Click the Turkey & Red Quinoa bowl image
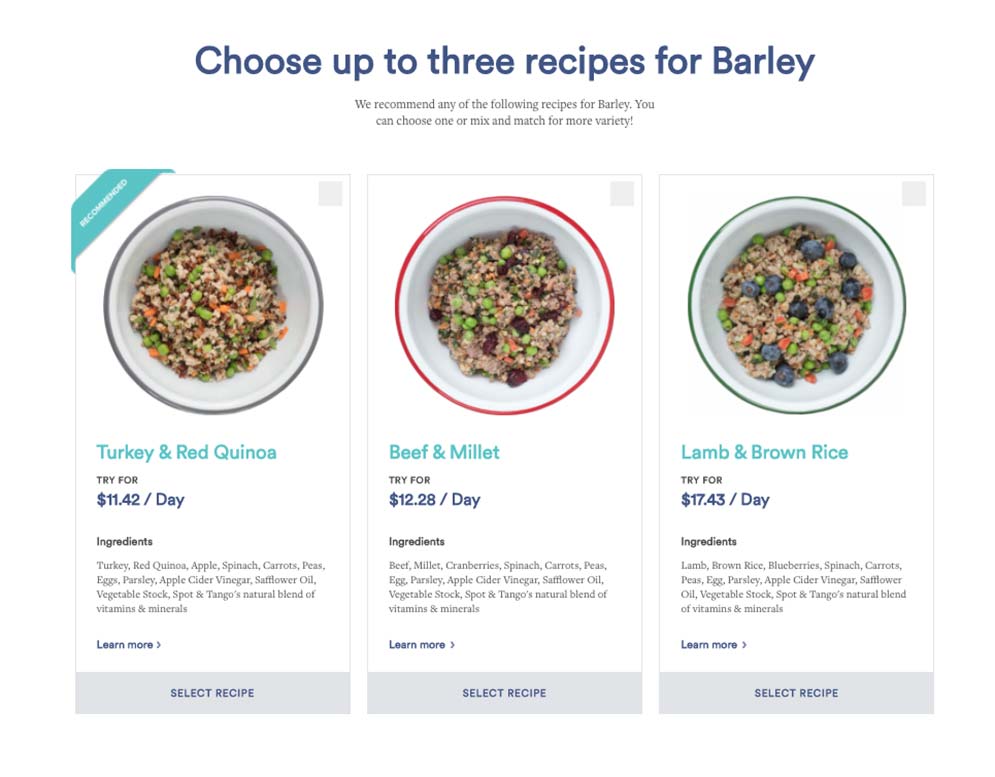The height and width of the screenshot is (777, 995). pos(213,305)
